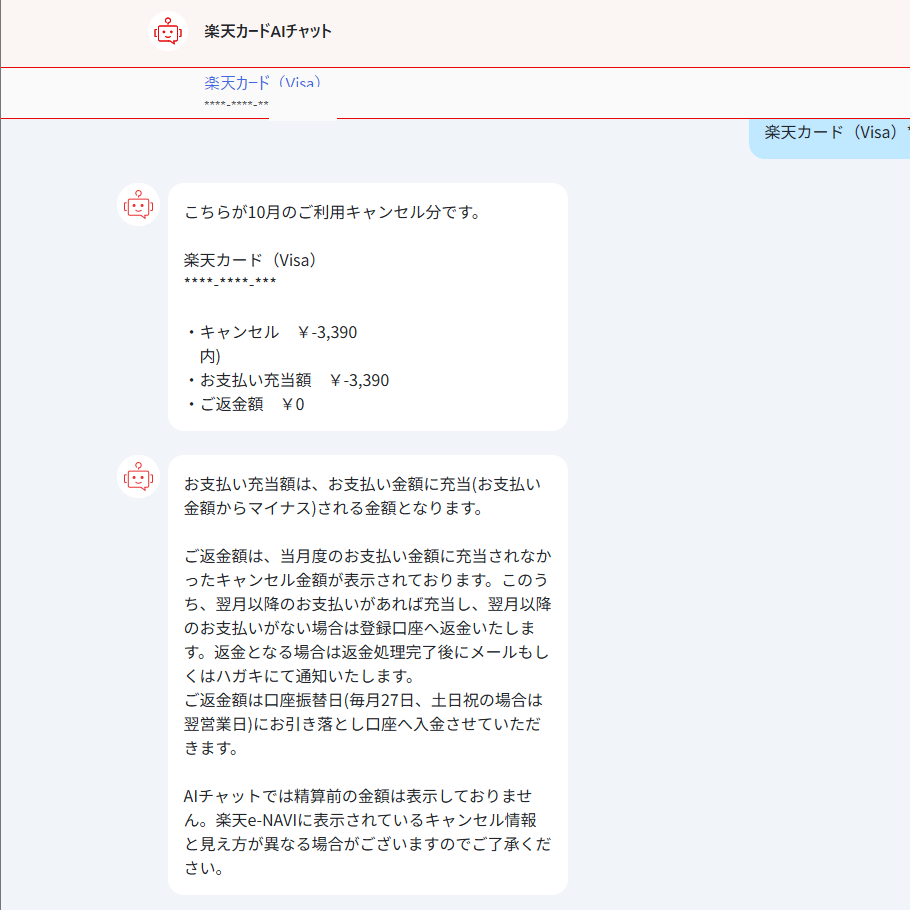Click 楽天カード（Visa） inside the bot's summary message

pyautogui.click(x=250, y=260)
